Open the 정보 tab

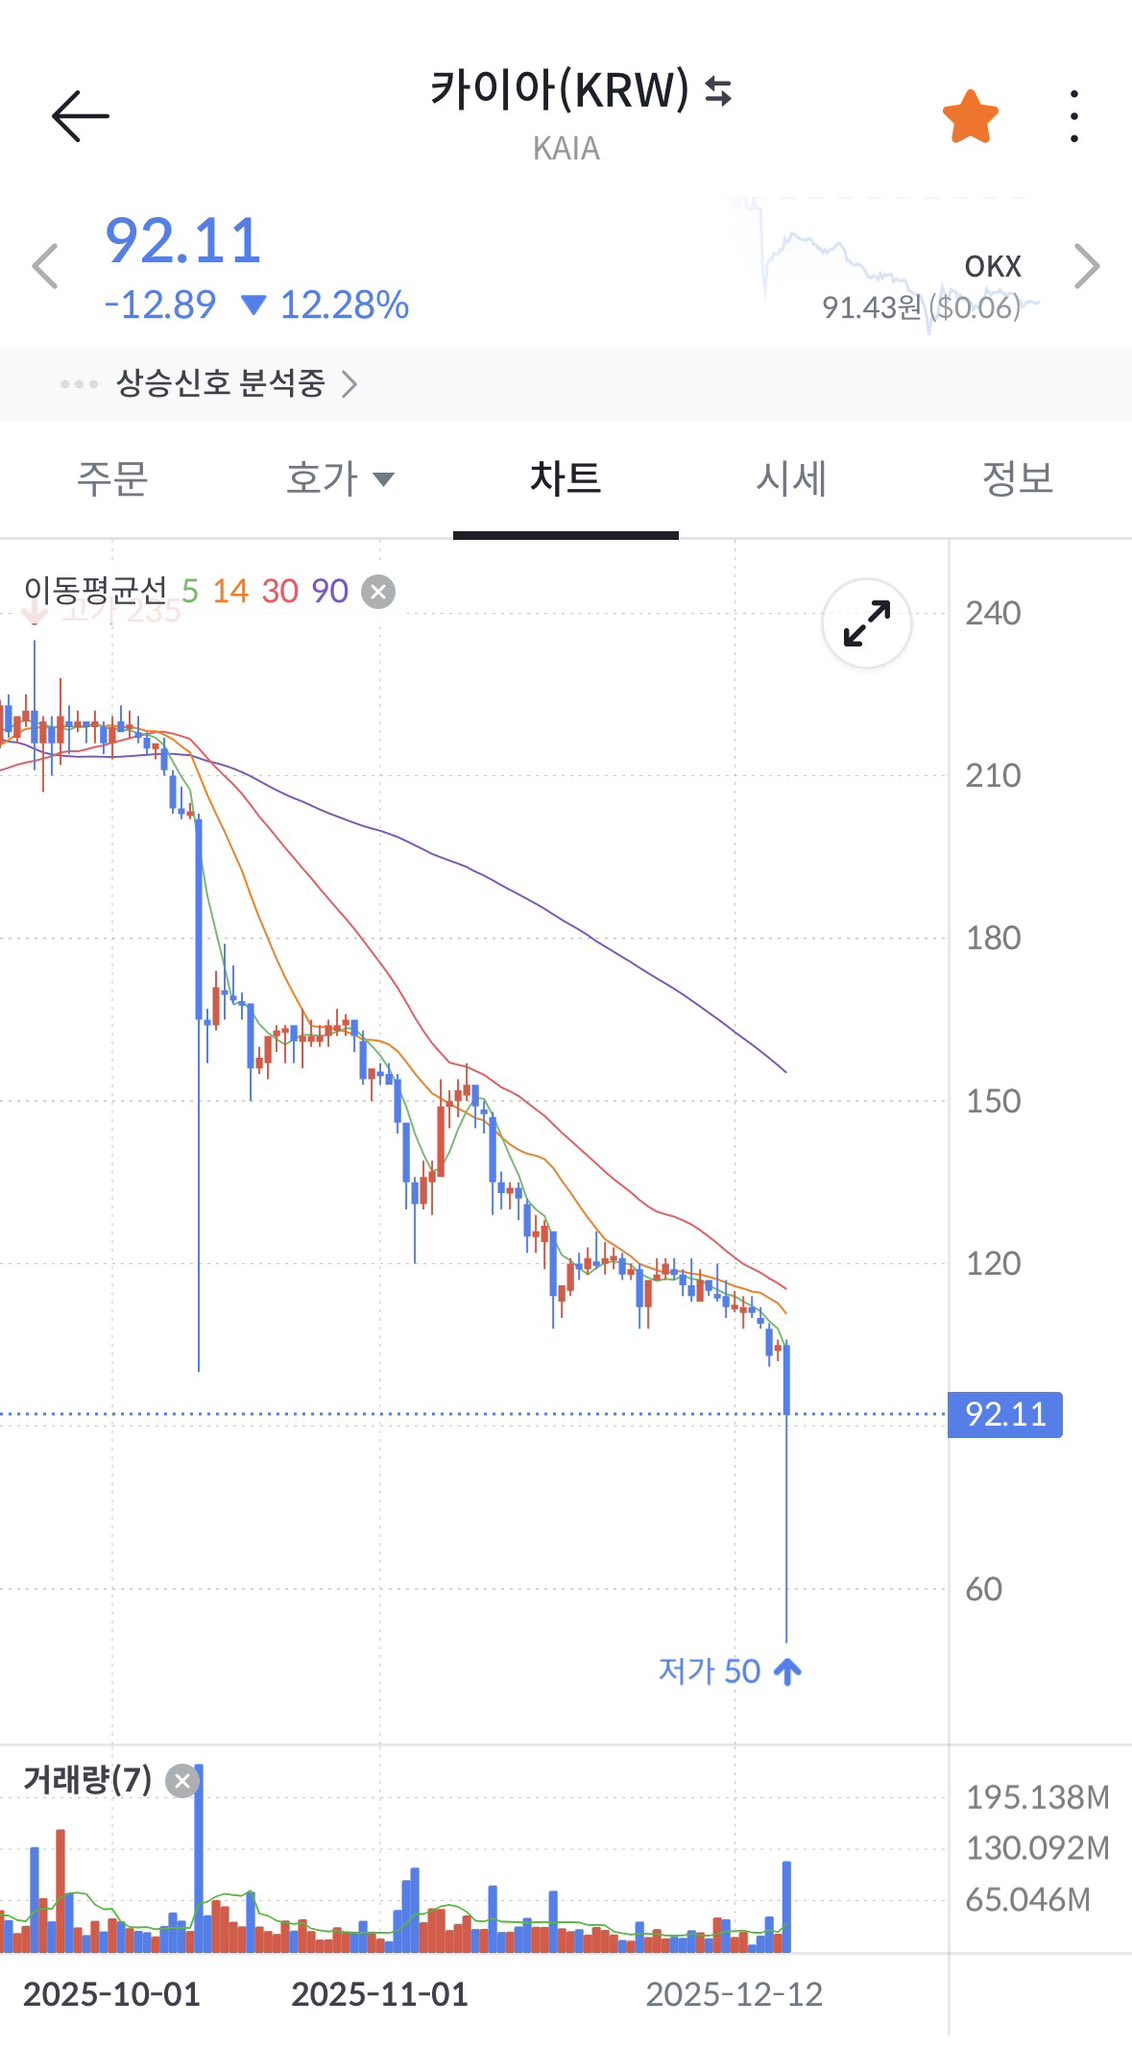coord(1017,479)
